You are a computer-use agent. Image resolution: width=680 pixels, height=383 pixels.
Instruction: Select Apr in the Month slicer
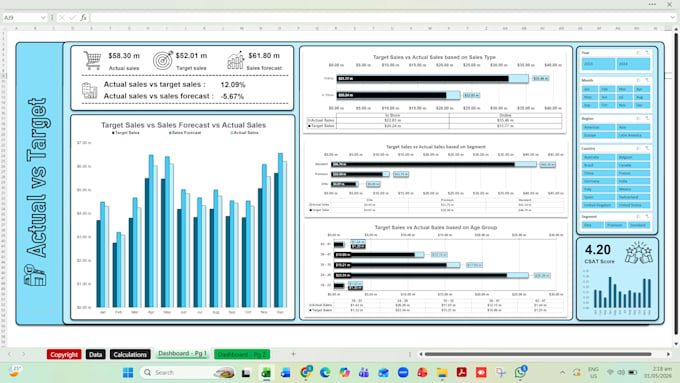[642, 89]
